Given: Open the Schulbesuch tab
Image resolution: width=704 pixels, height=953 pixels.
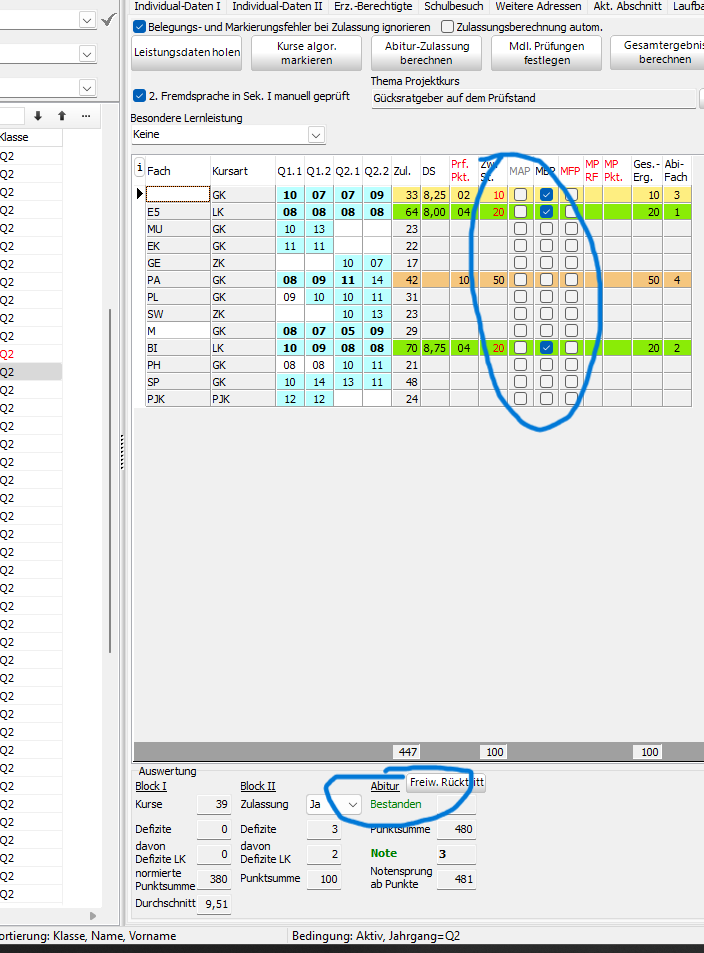Looking at the screenshot, I should [x=454, y=6].
